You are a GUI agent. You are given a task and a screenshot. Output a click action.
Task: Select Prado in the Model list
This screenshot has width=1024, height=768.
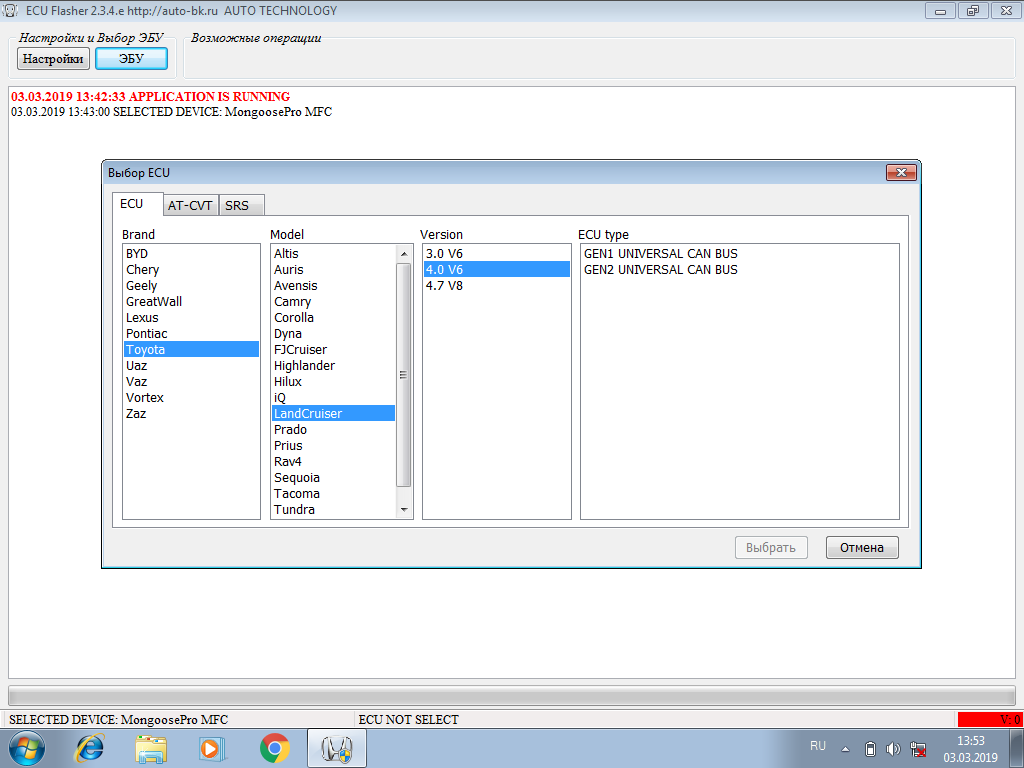(334, 430)
